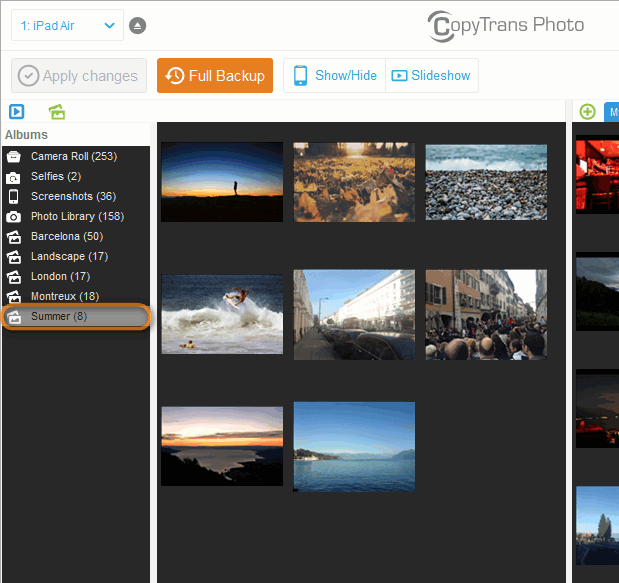Click the eject device icon
The height and width of the screenshot is (583, 619).
coord(137,26)
